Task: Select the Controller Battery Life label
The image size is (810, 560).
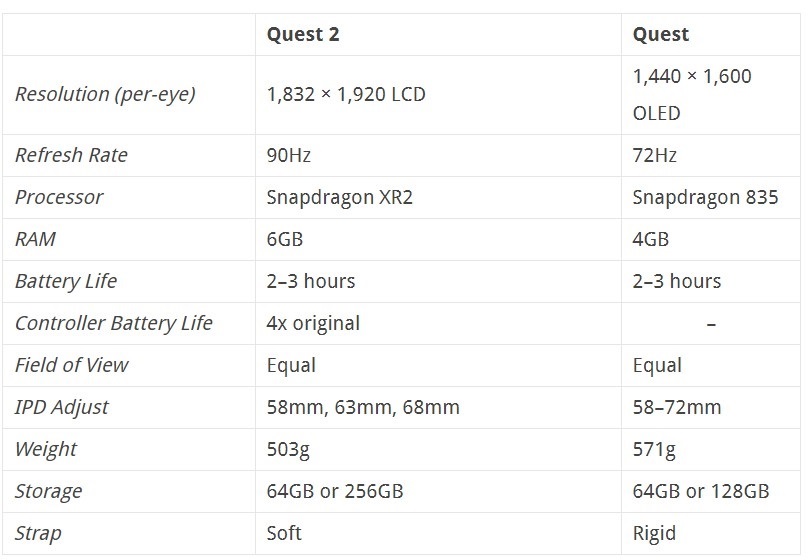Action: (114, 323)
